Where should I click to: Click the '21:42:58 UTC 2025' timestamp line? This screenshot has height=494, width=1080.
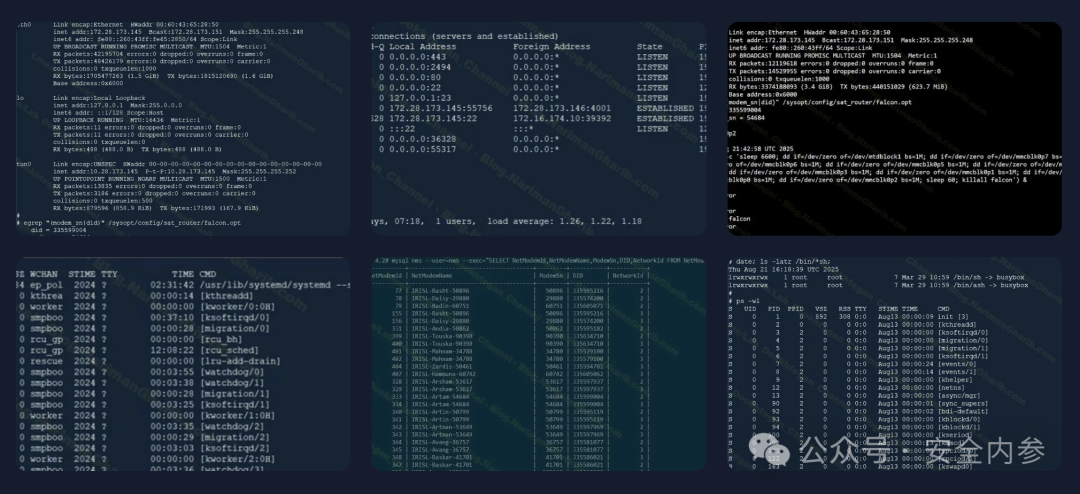[x=761, y=149]
